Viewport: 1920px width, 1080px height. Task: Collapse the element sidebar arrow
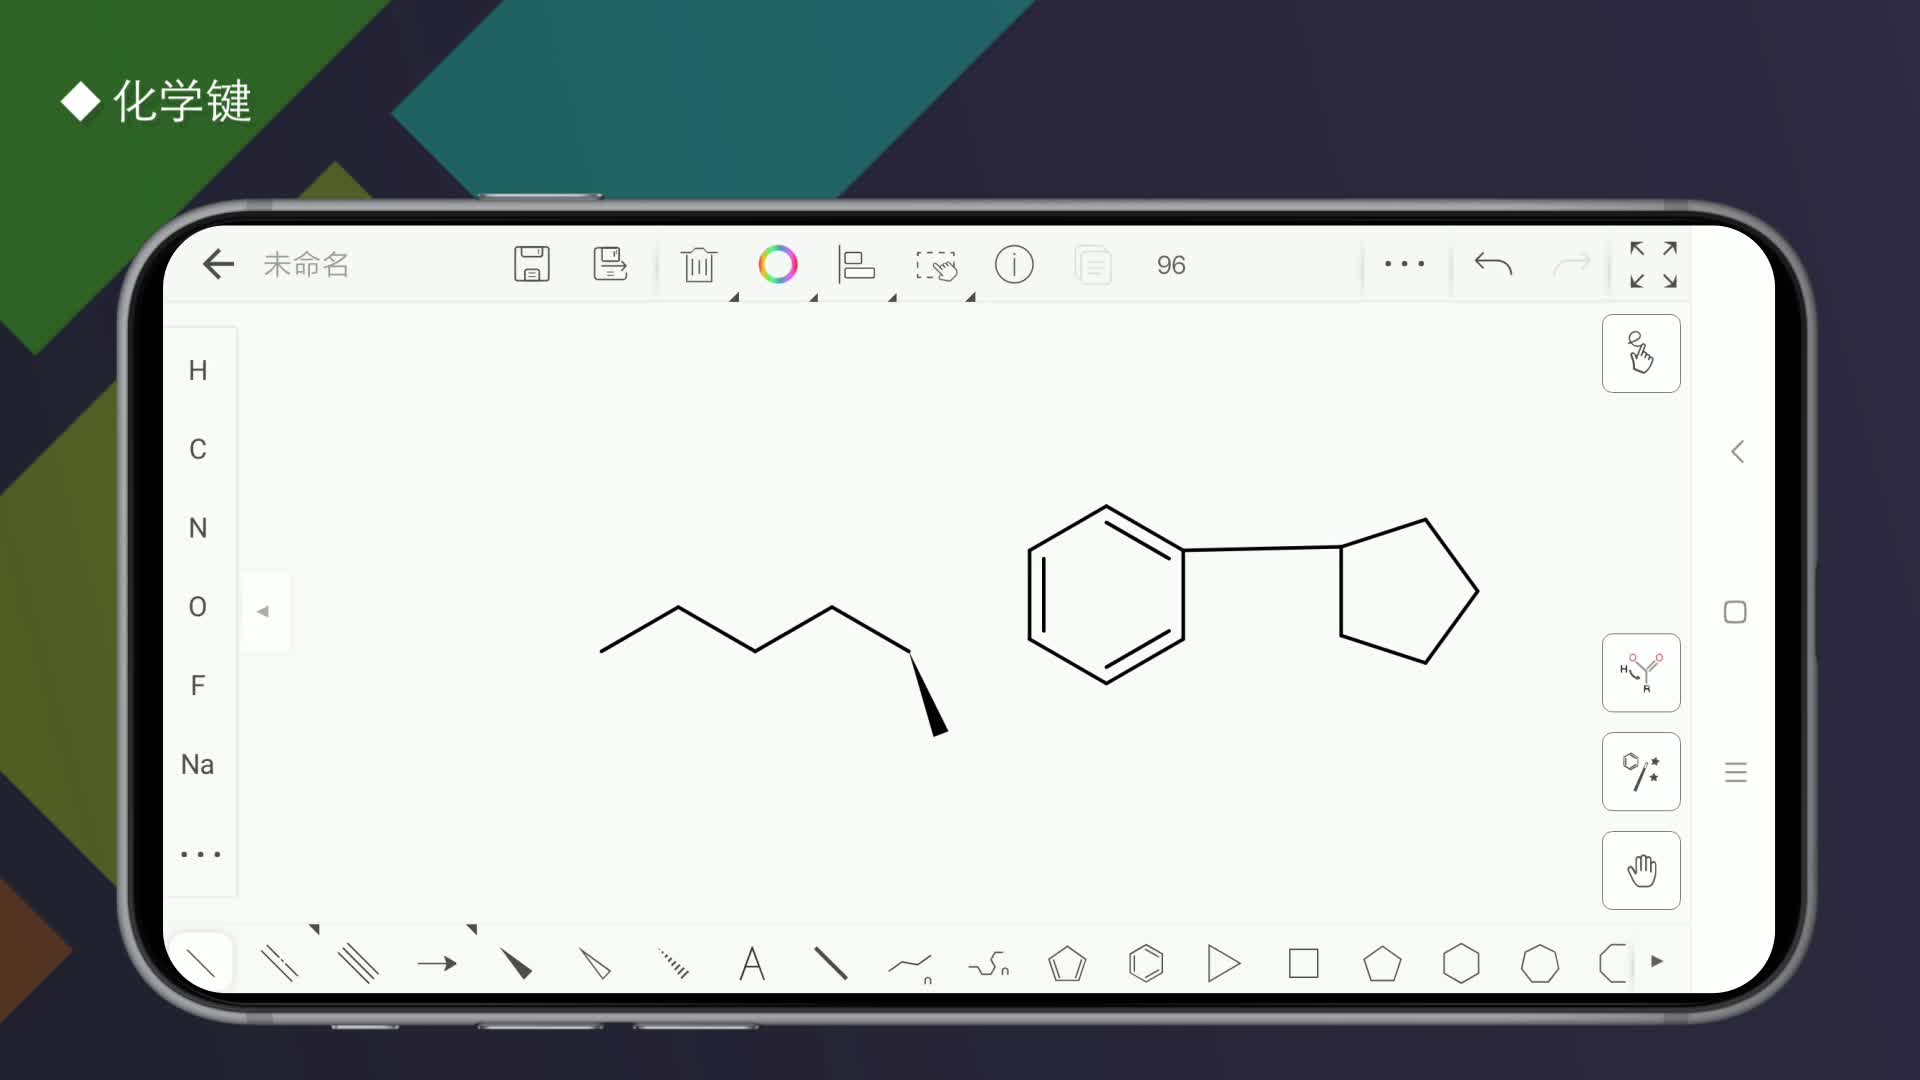[264, 611]
